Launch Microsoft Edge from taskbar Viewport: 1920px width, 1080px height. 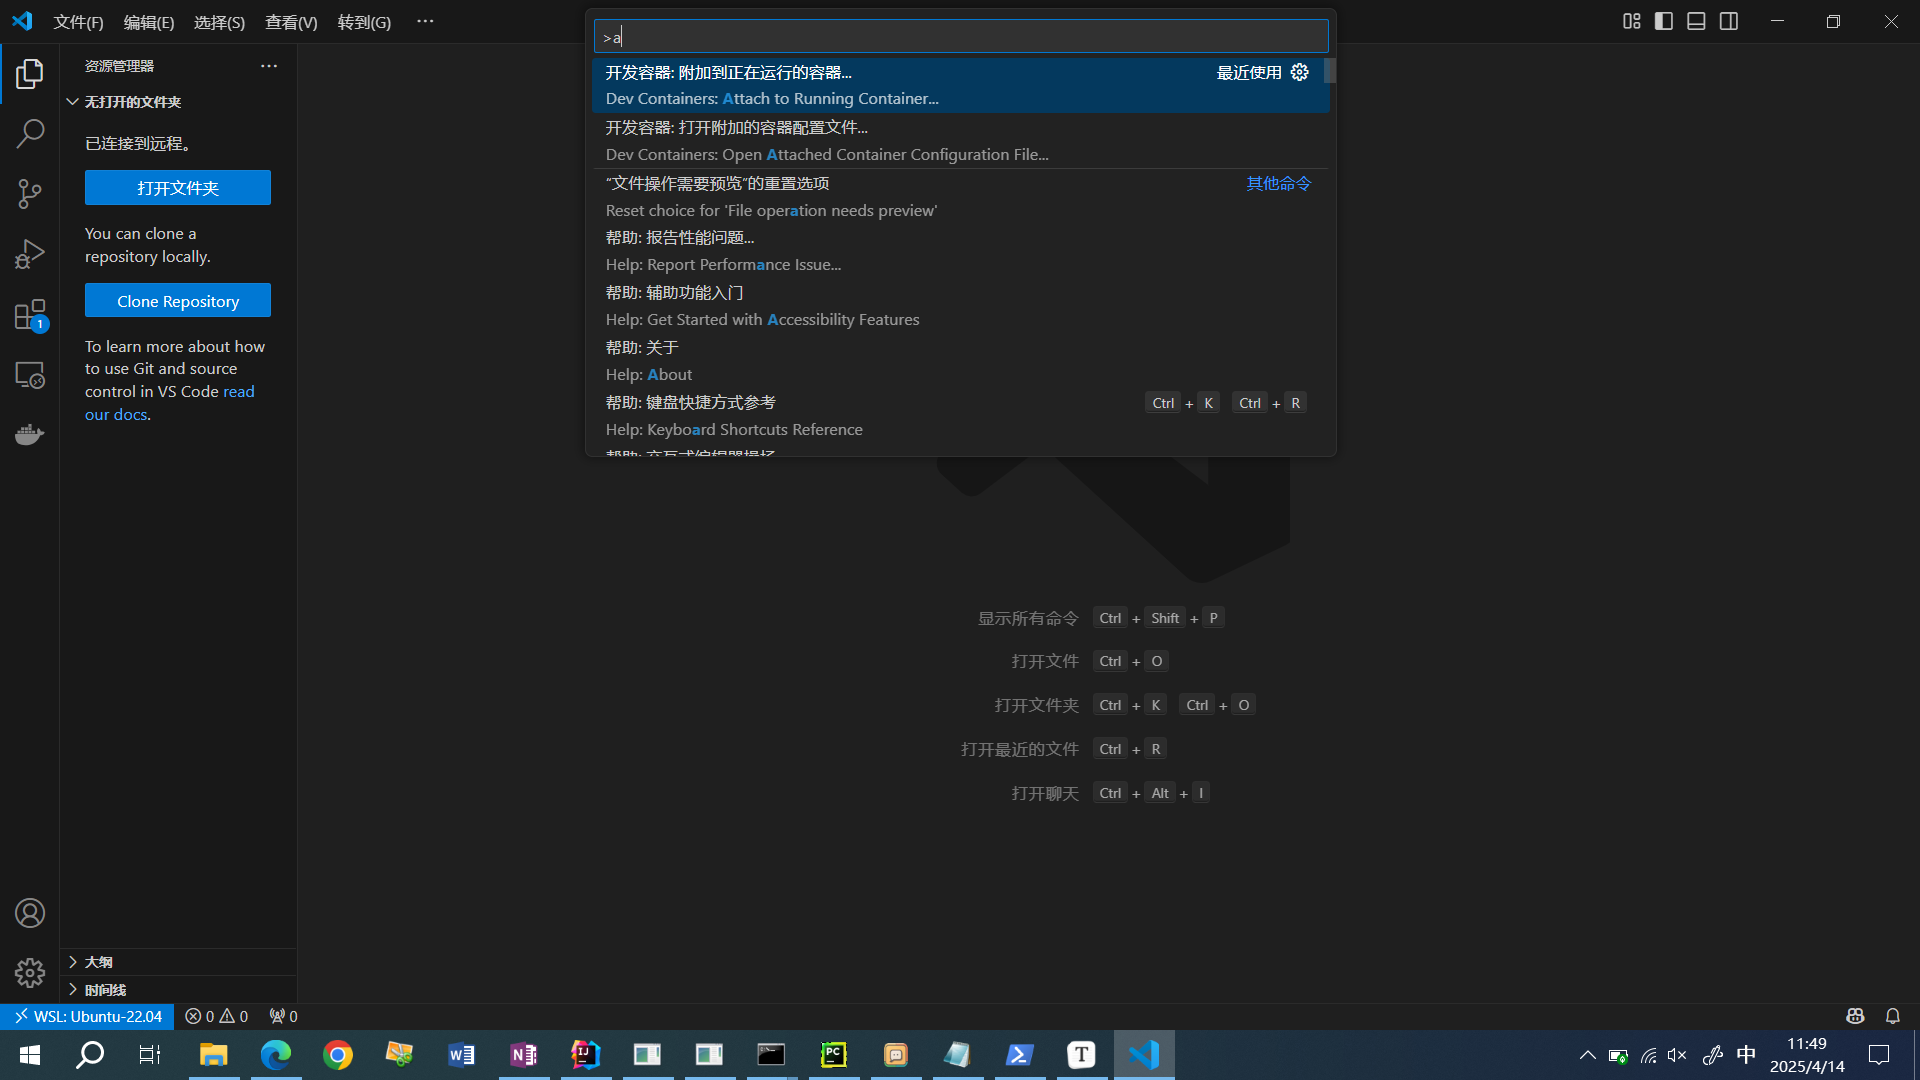coord(275,1055)
